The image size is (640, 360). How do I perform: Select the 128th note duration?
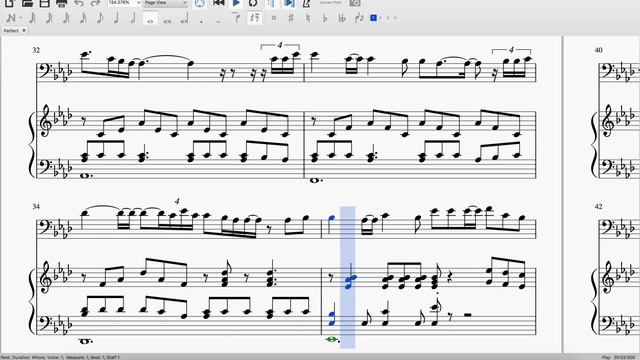pyautogui.click(x=33, y=18)
